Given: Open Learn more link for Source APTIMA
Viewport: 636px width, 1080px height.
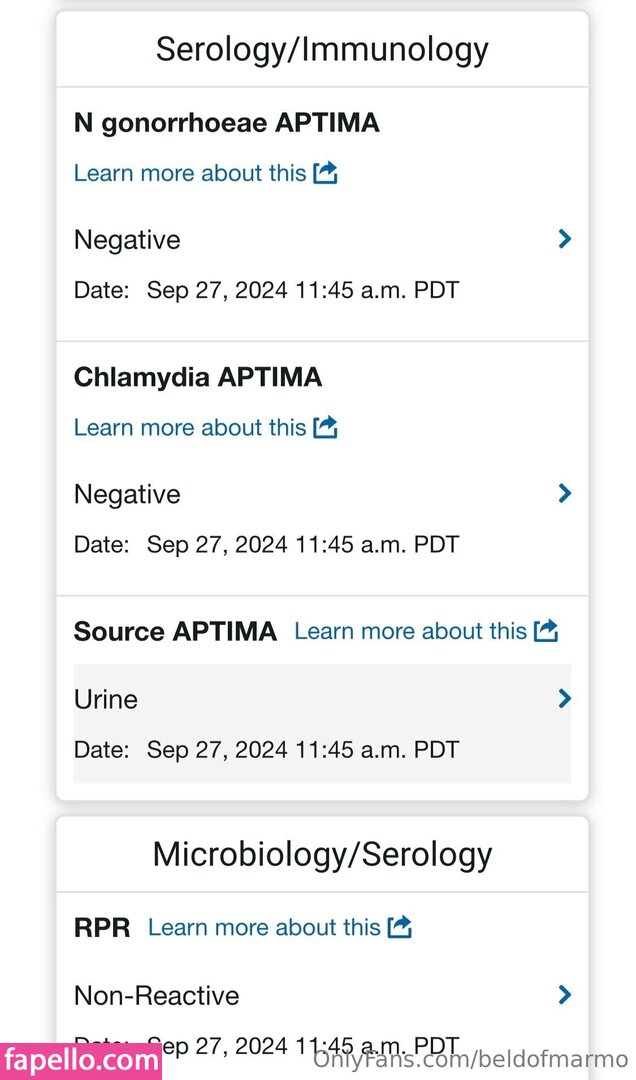Looking at the screenshot, I should (410, 631).
